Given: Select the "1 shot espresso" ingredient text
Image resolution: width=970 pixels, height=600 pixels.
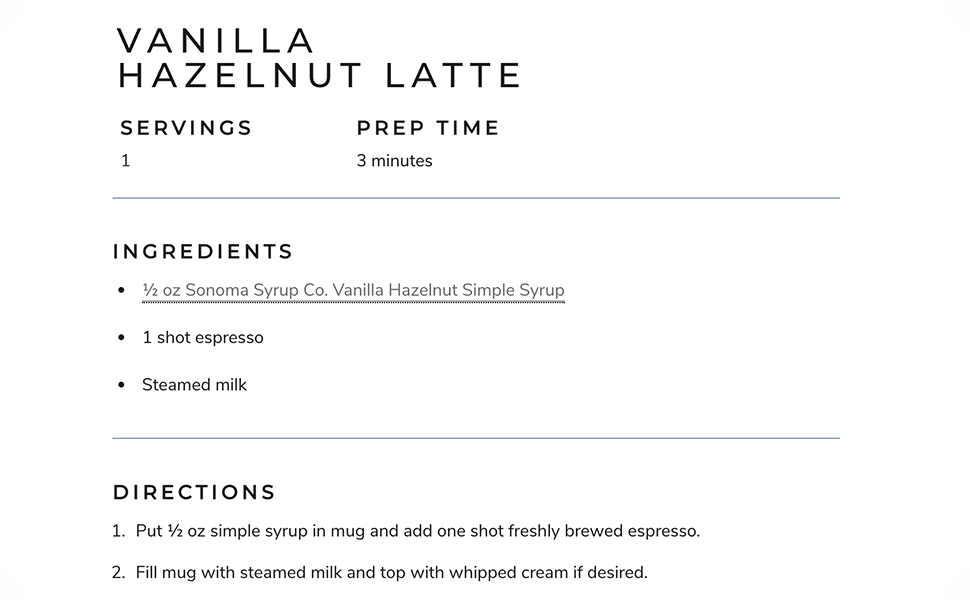Looking at the screenshot, I should click(203, 337).
